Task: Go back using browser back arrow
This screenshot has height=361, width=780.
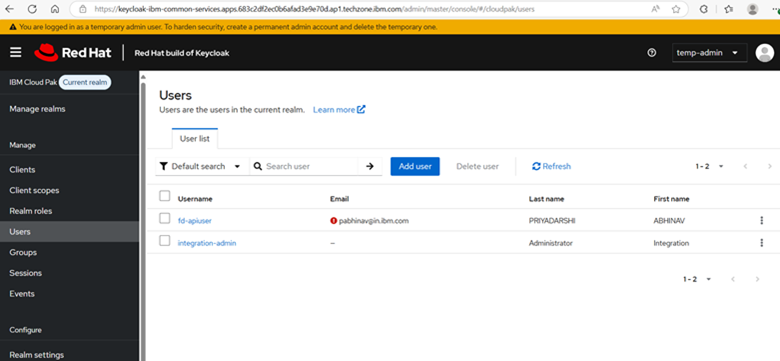Action: 10,9
